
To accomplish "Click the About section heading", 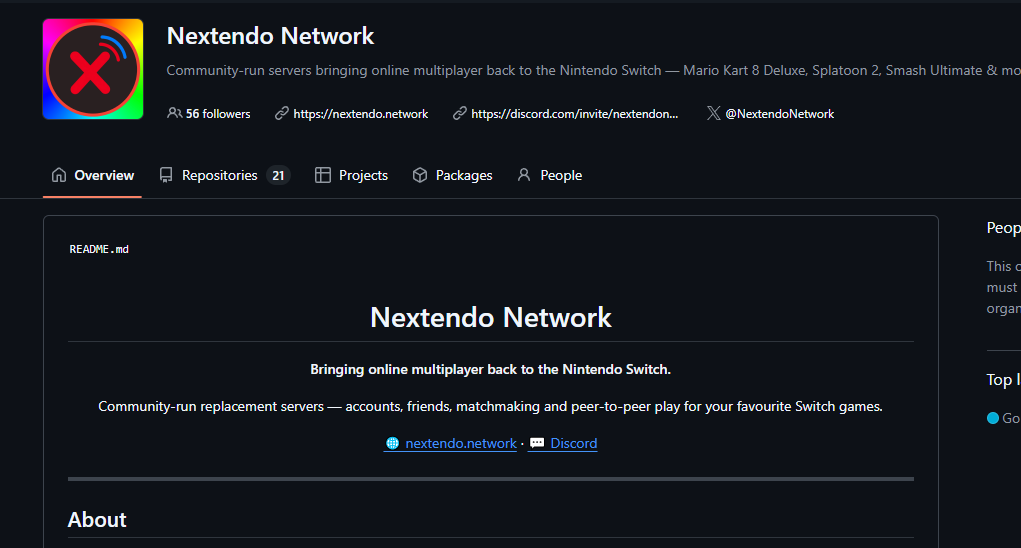I will (x=97, y=519).
